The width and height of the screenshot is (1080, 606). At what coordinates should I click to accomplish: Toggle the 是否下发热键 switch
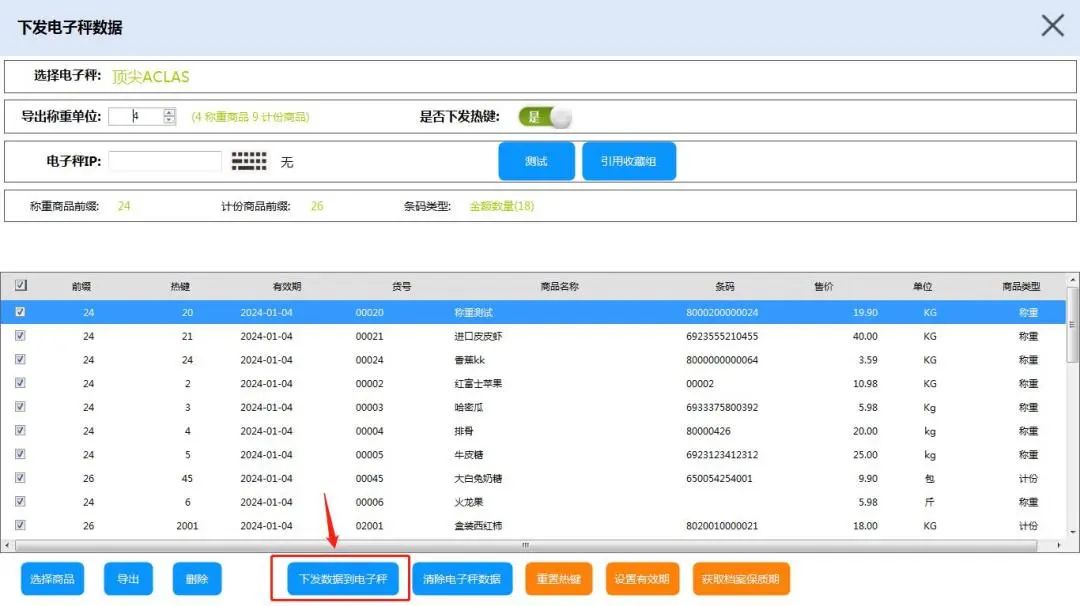click(x=545, y=117)
